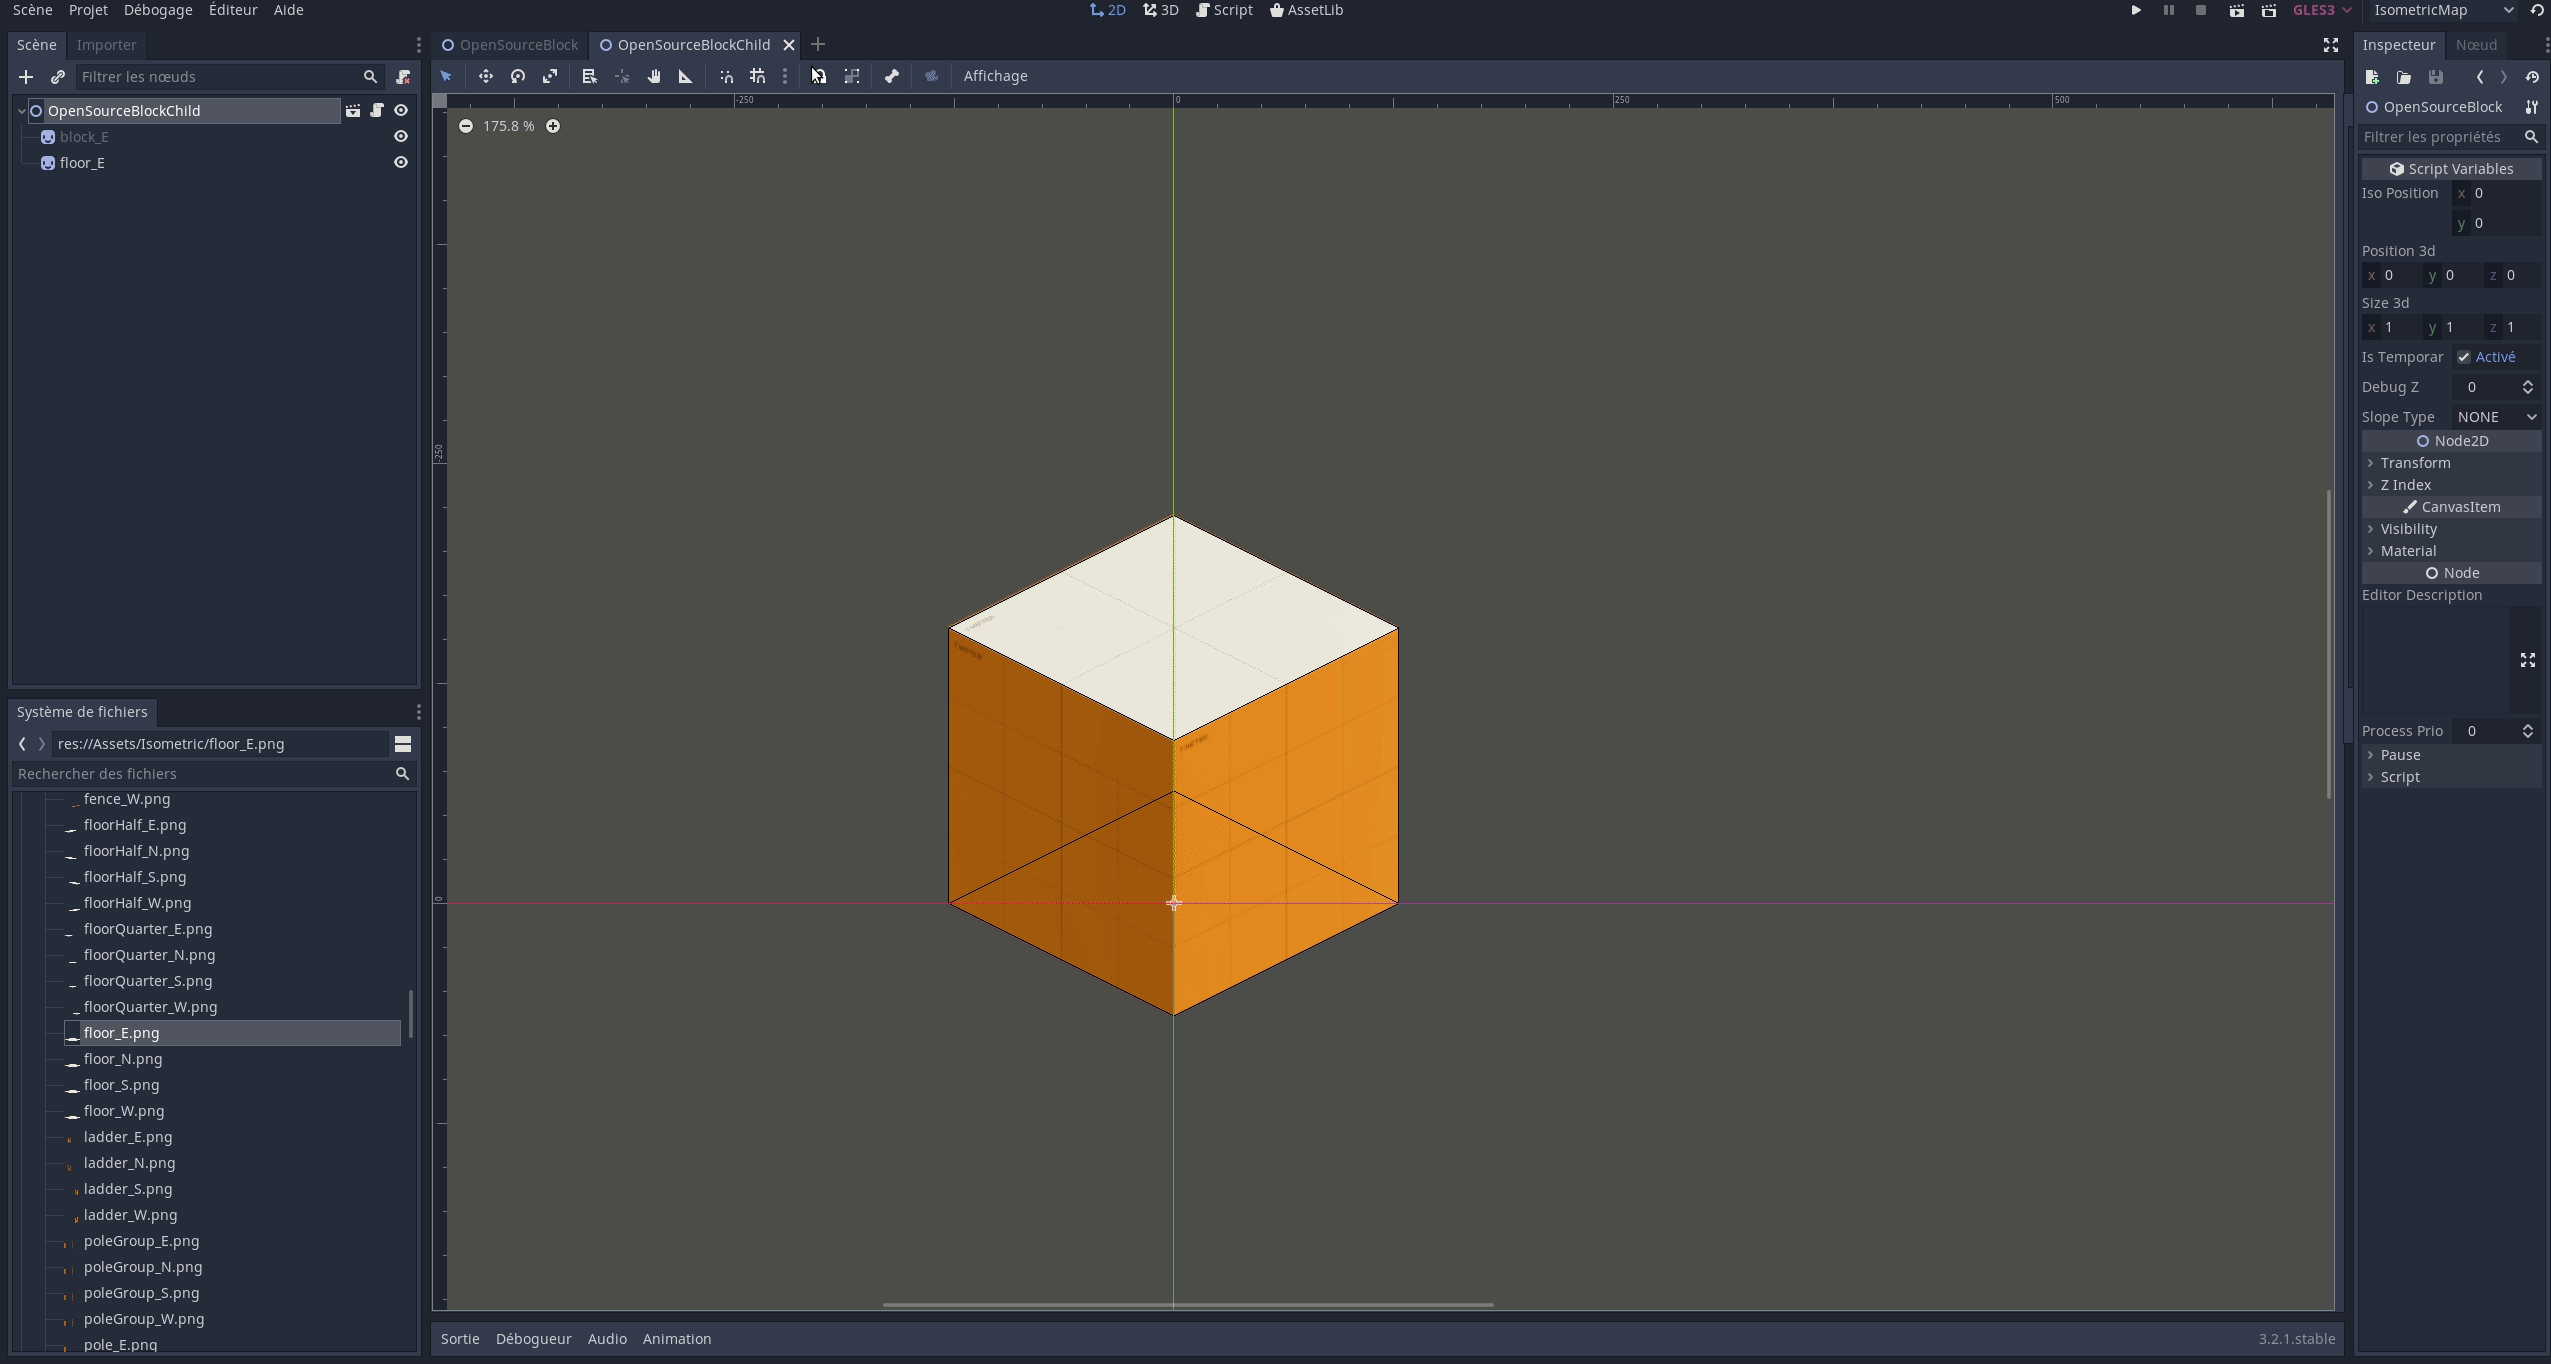2551x1364 pixels.
Task: Toggle visibility of block_E node
Action: point(401,137)
